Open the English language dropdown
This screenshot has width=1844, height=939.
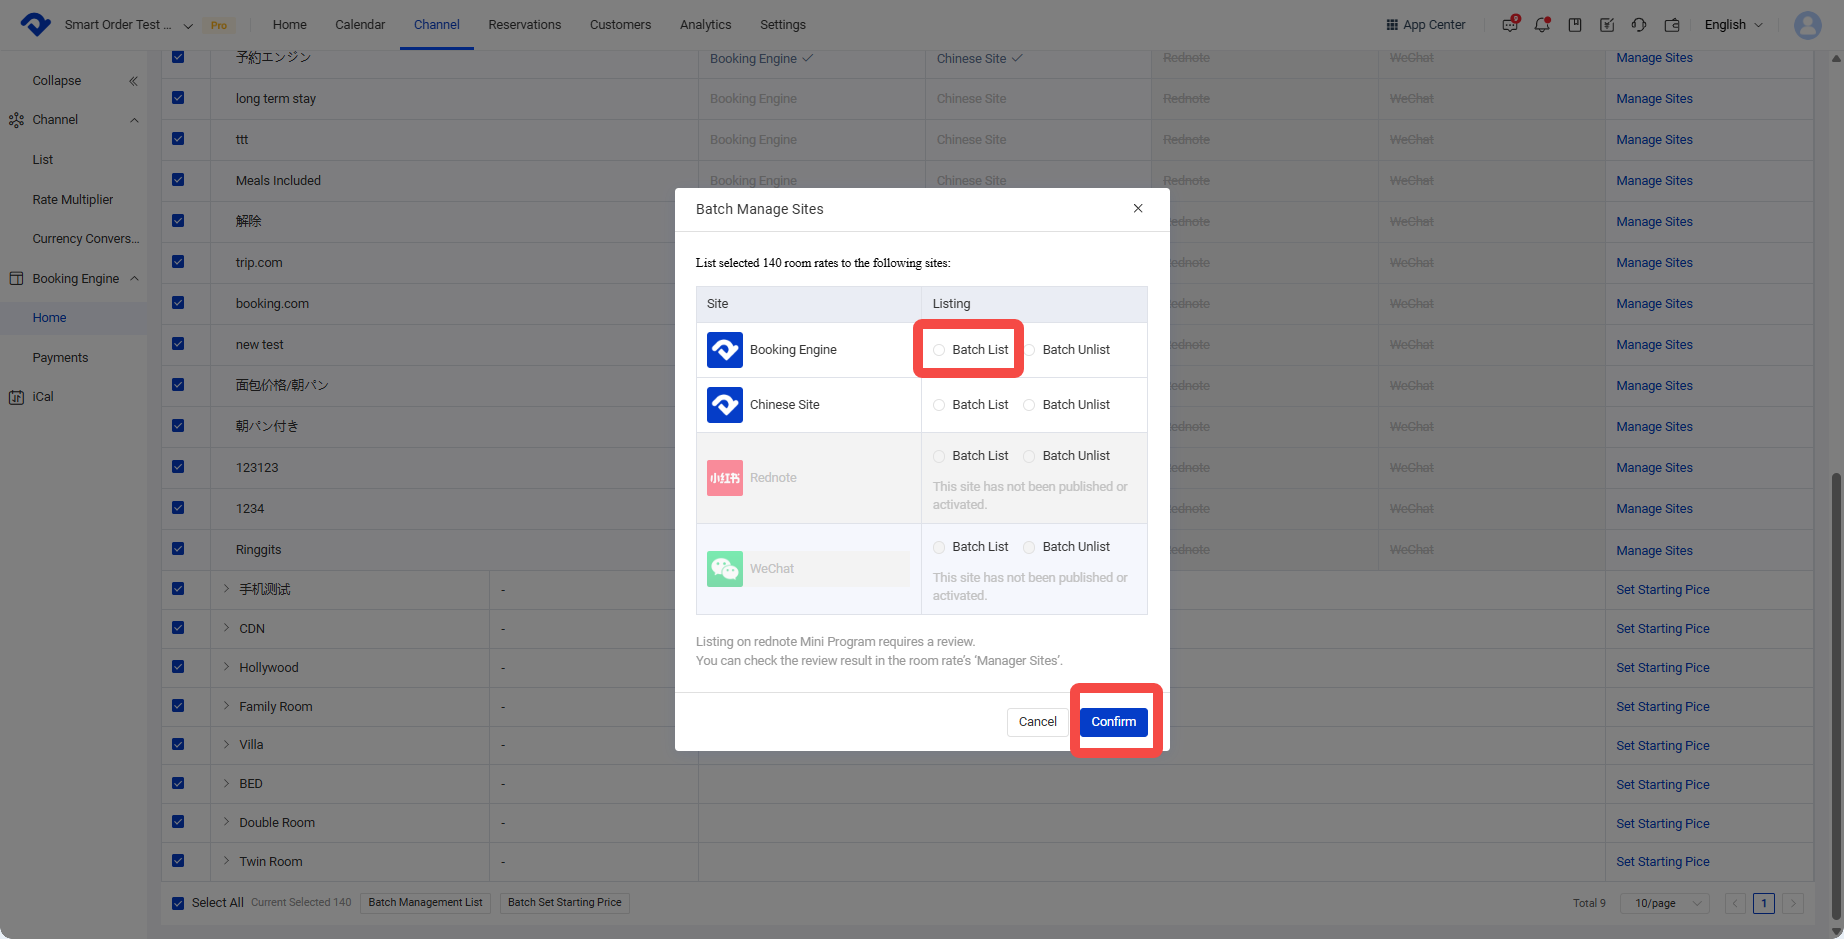click(x=1734, y=25)
